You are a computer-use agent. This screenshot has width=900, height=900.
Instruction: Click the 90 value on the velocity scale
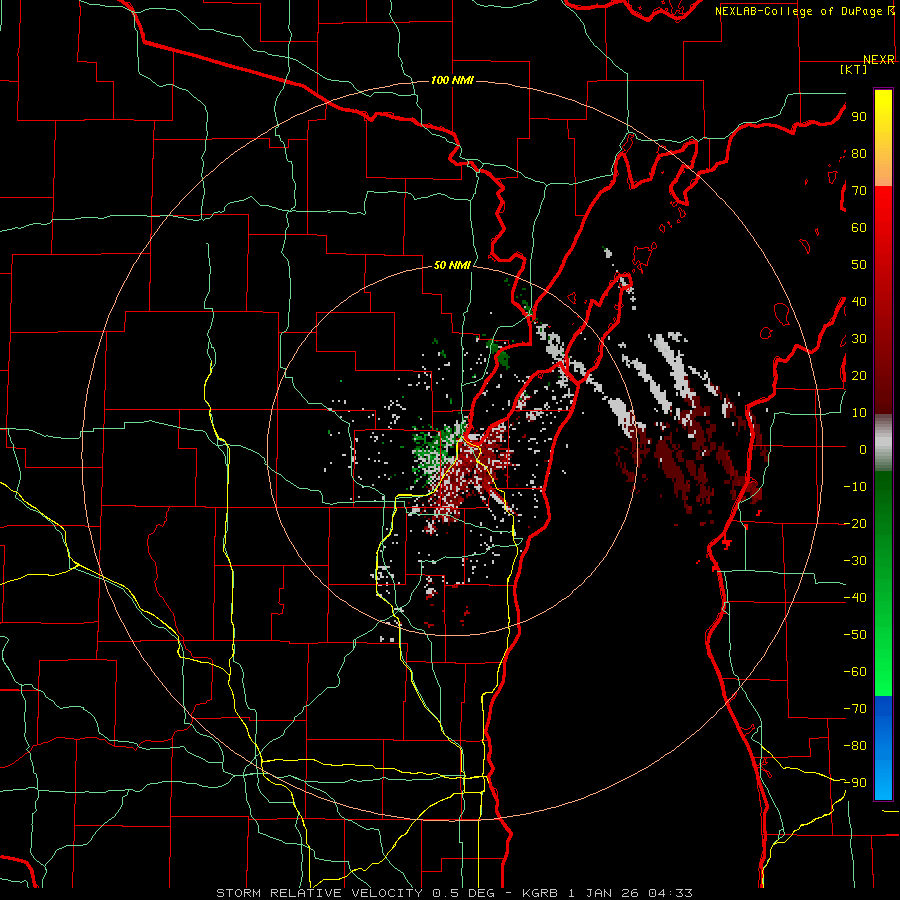click(x=859, y=117)
